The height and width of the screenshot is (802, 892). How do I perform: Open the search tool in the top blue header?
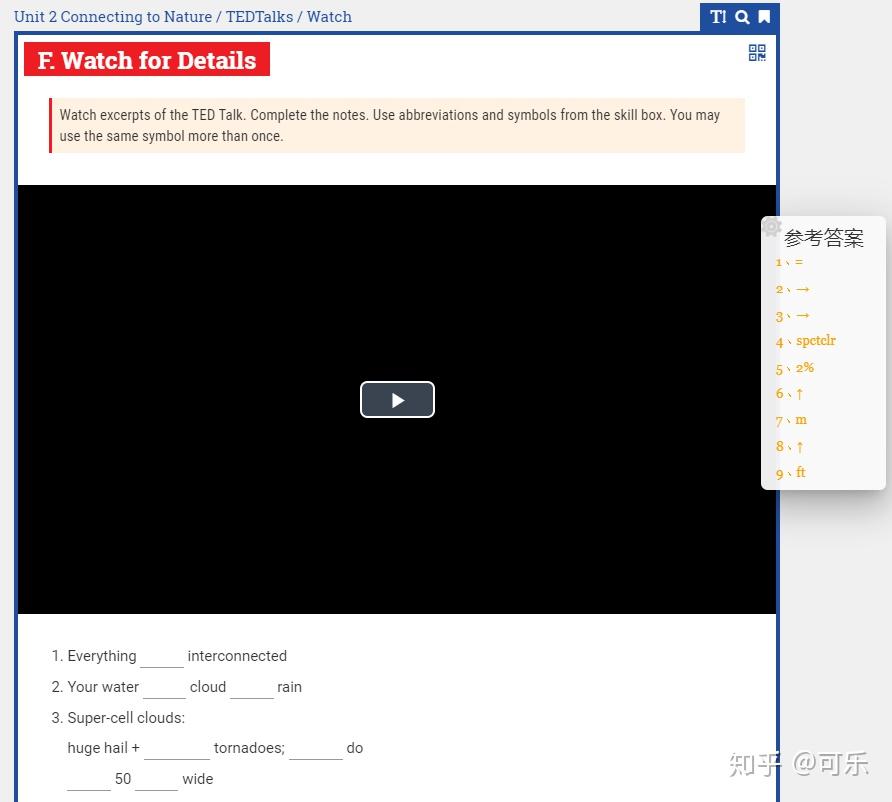point(741,17)
